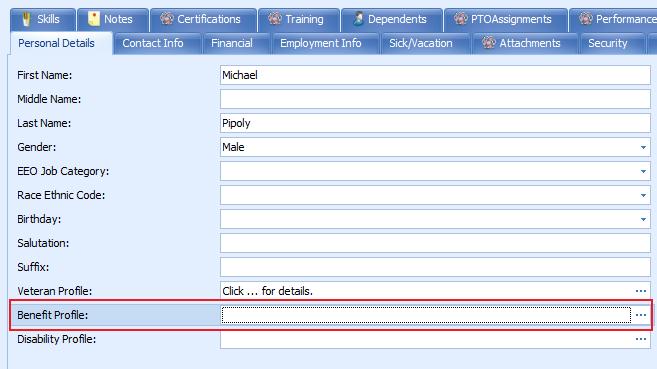Switch to the Contact Info tab
657x369 pixels.
[x=157, y=43]
